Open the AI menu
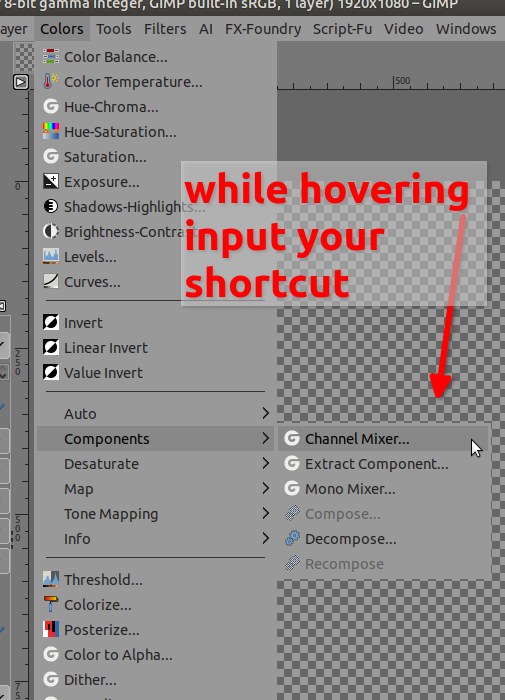 pyautogui.click(x=206, y=29)
